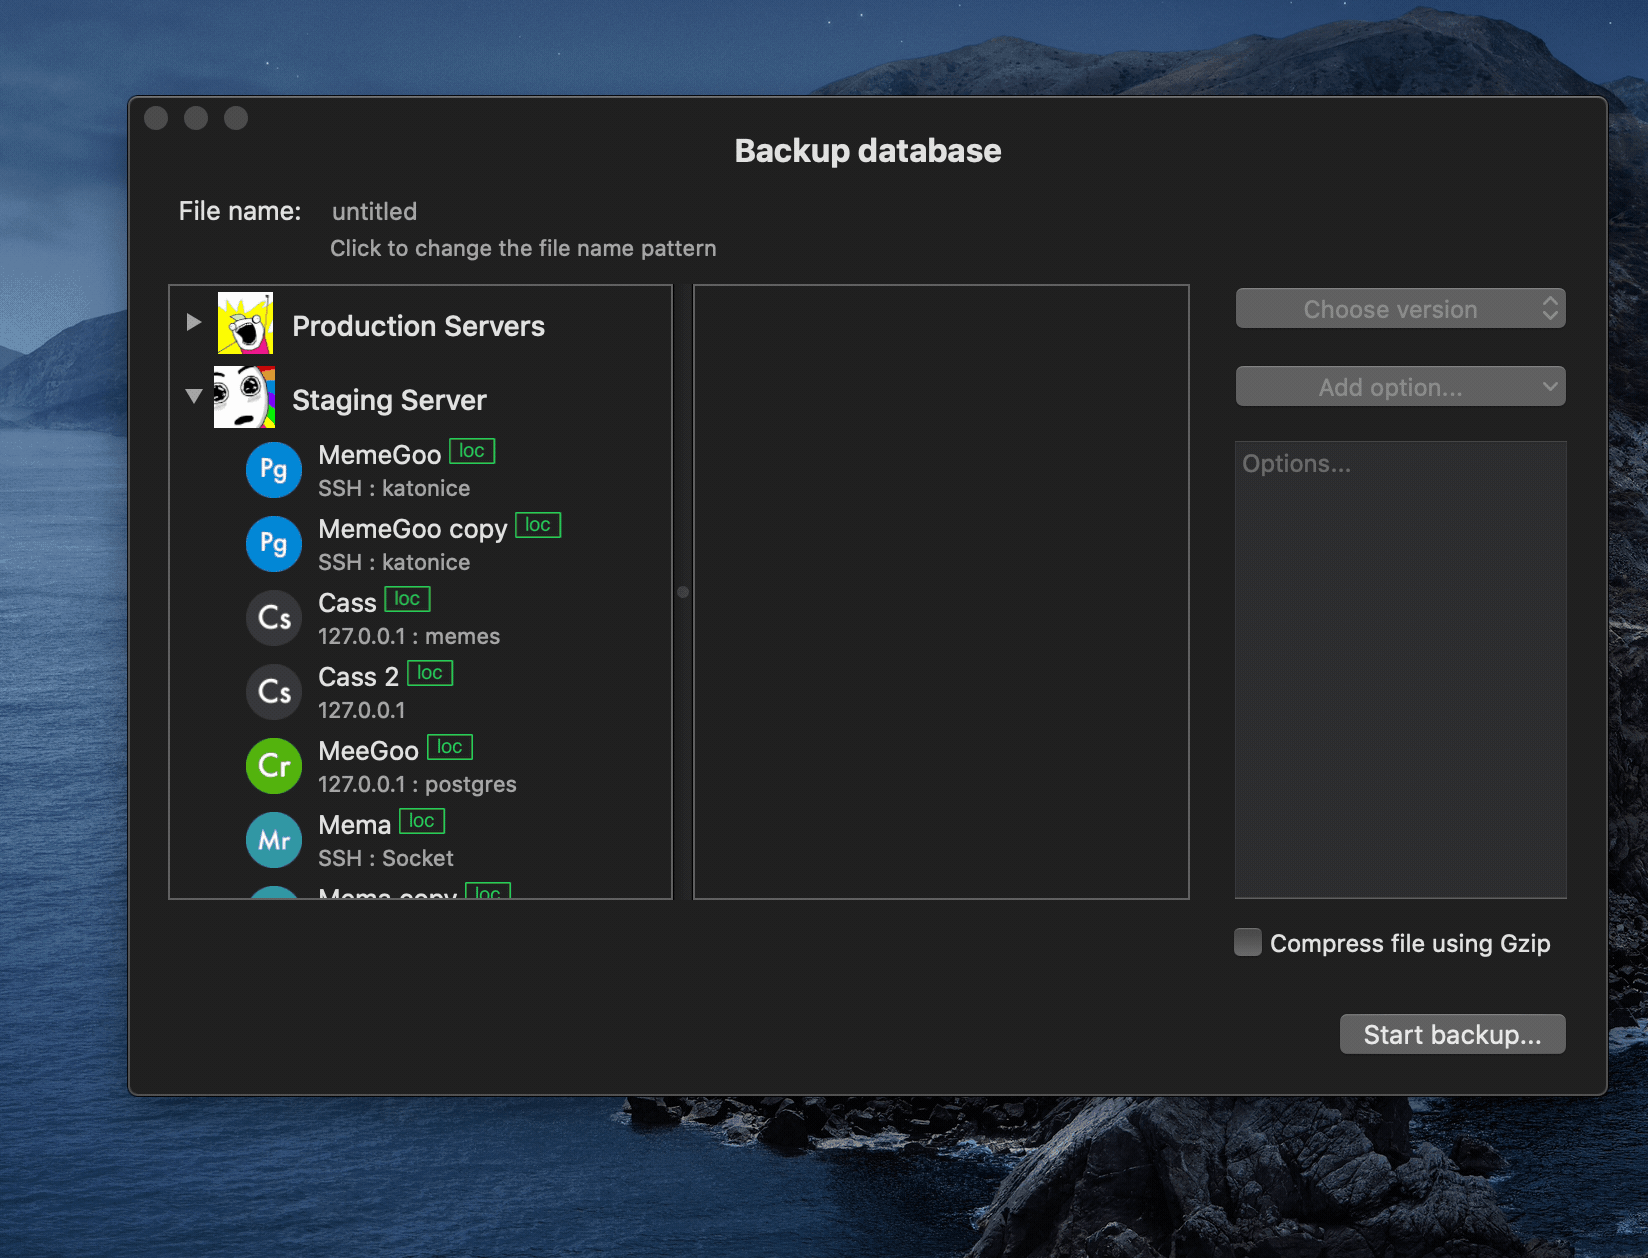Select the Mema connection entry
Screen dimensions: 1648x1258
coord(356,824)
